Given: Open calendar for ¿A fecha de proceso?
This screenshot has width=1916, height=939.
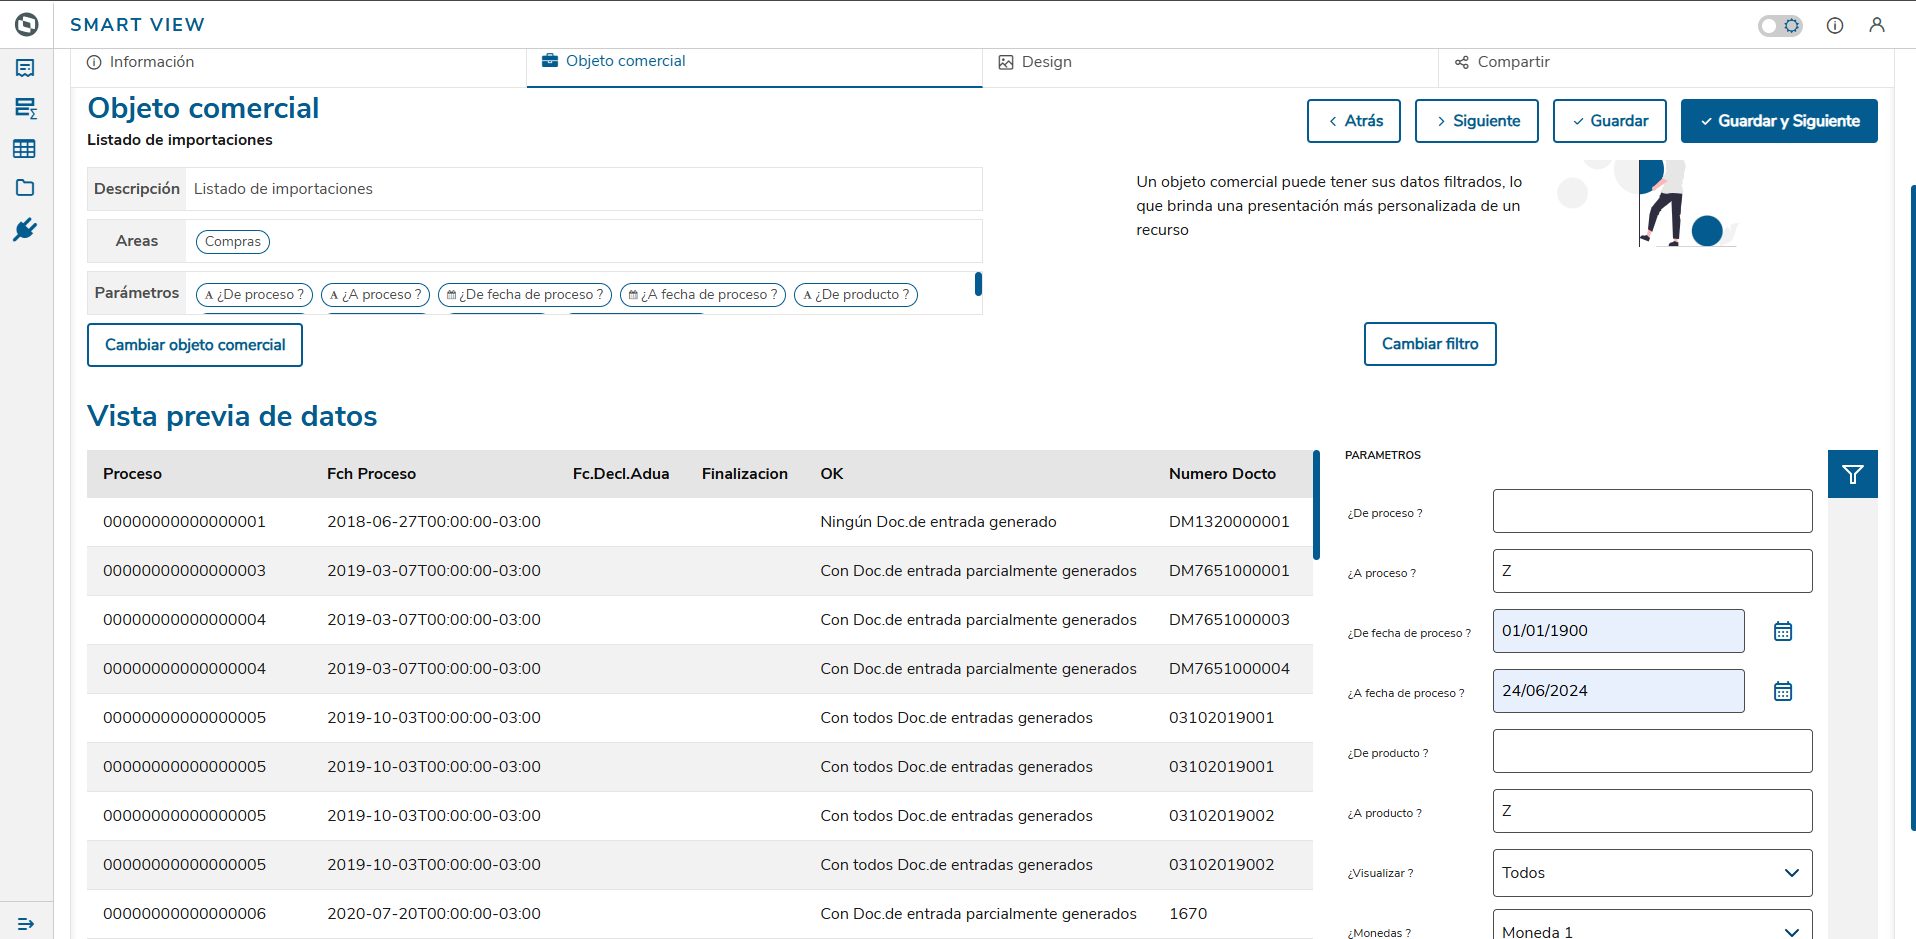Looking at the screenshot, I should click(x=1783, y=691).
